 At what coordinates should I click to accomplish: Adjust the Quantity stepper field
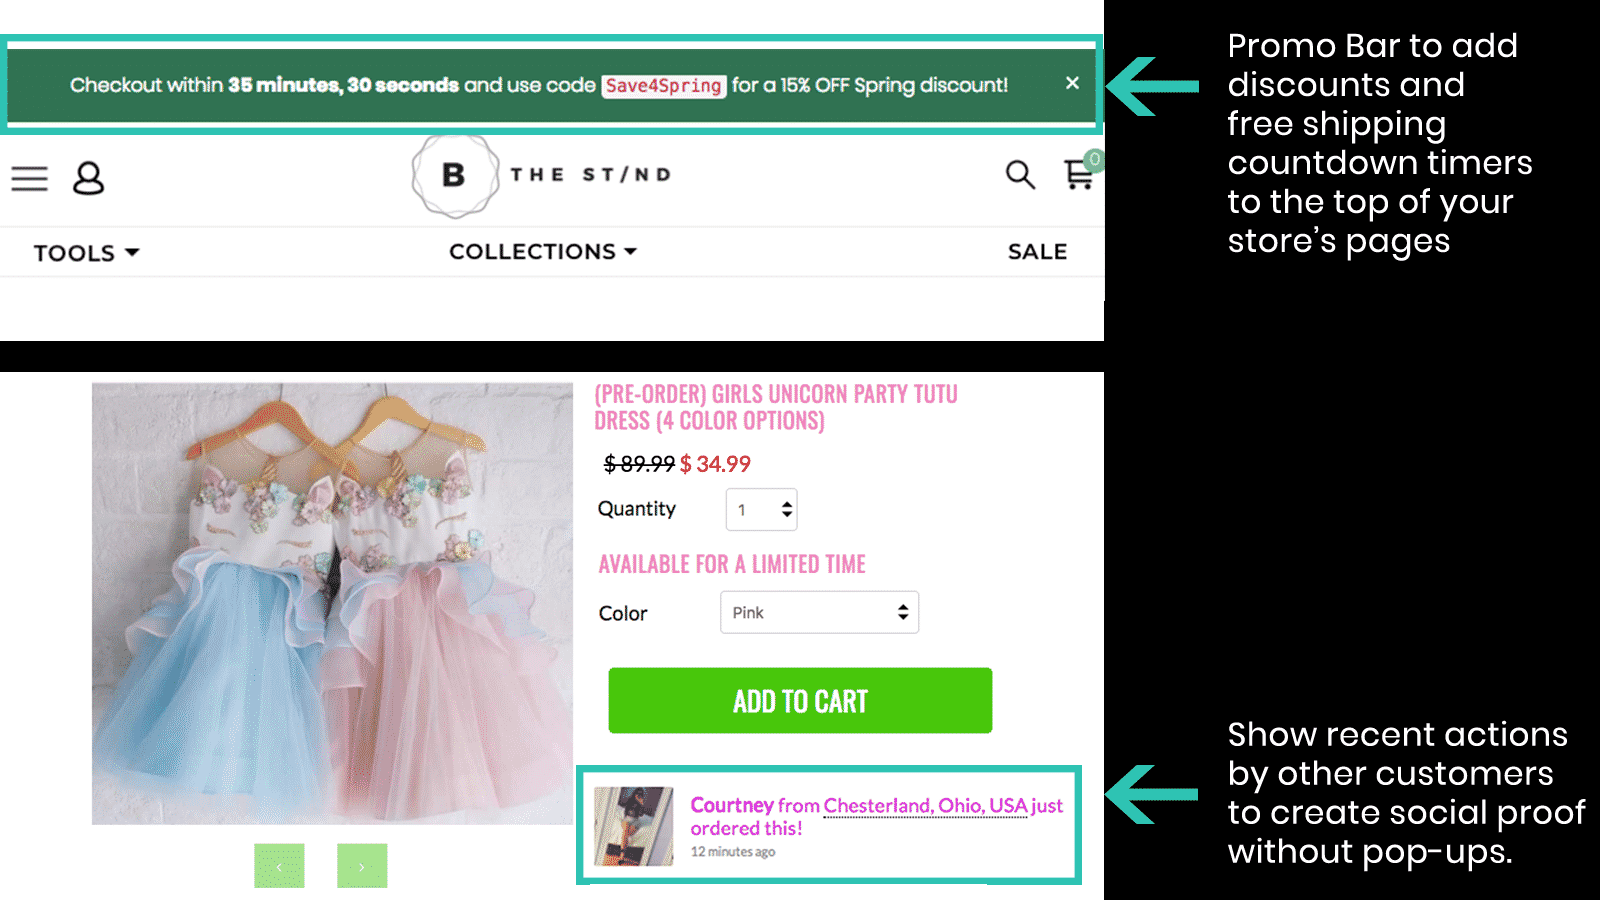click(x=761, y=510)
